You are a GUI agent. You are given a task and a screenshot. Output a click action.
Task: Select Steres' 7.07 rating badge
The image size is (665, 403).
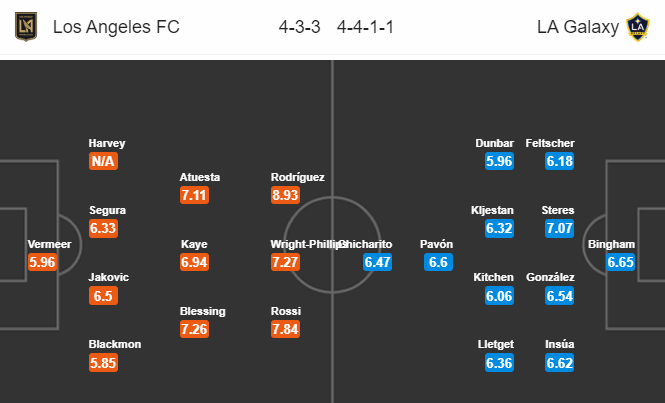[560, 228]
